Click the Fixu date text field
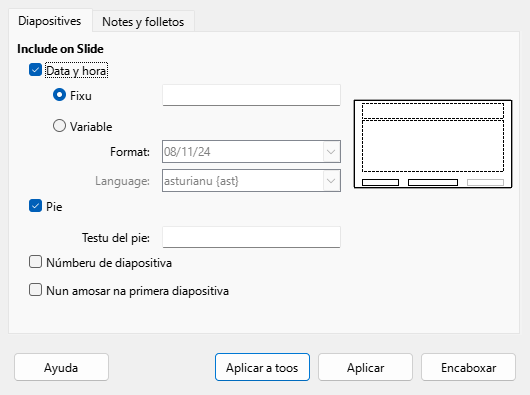 pyautogui.click(x=251, y=95)
